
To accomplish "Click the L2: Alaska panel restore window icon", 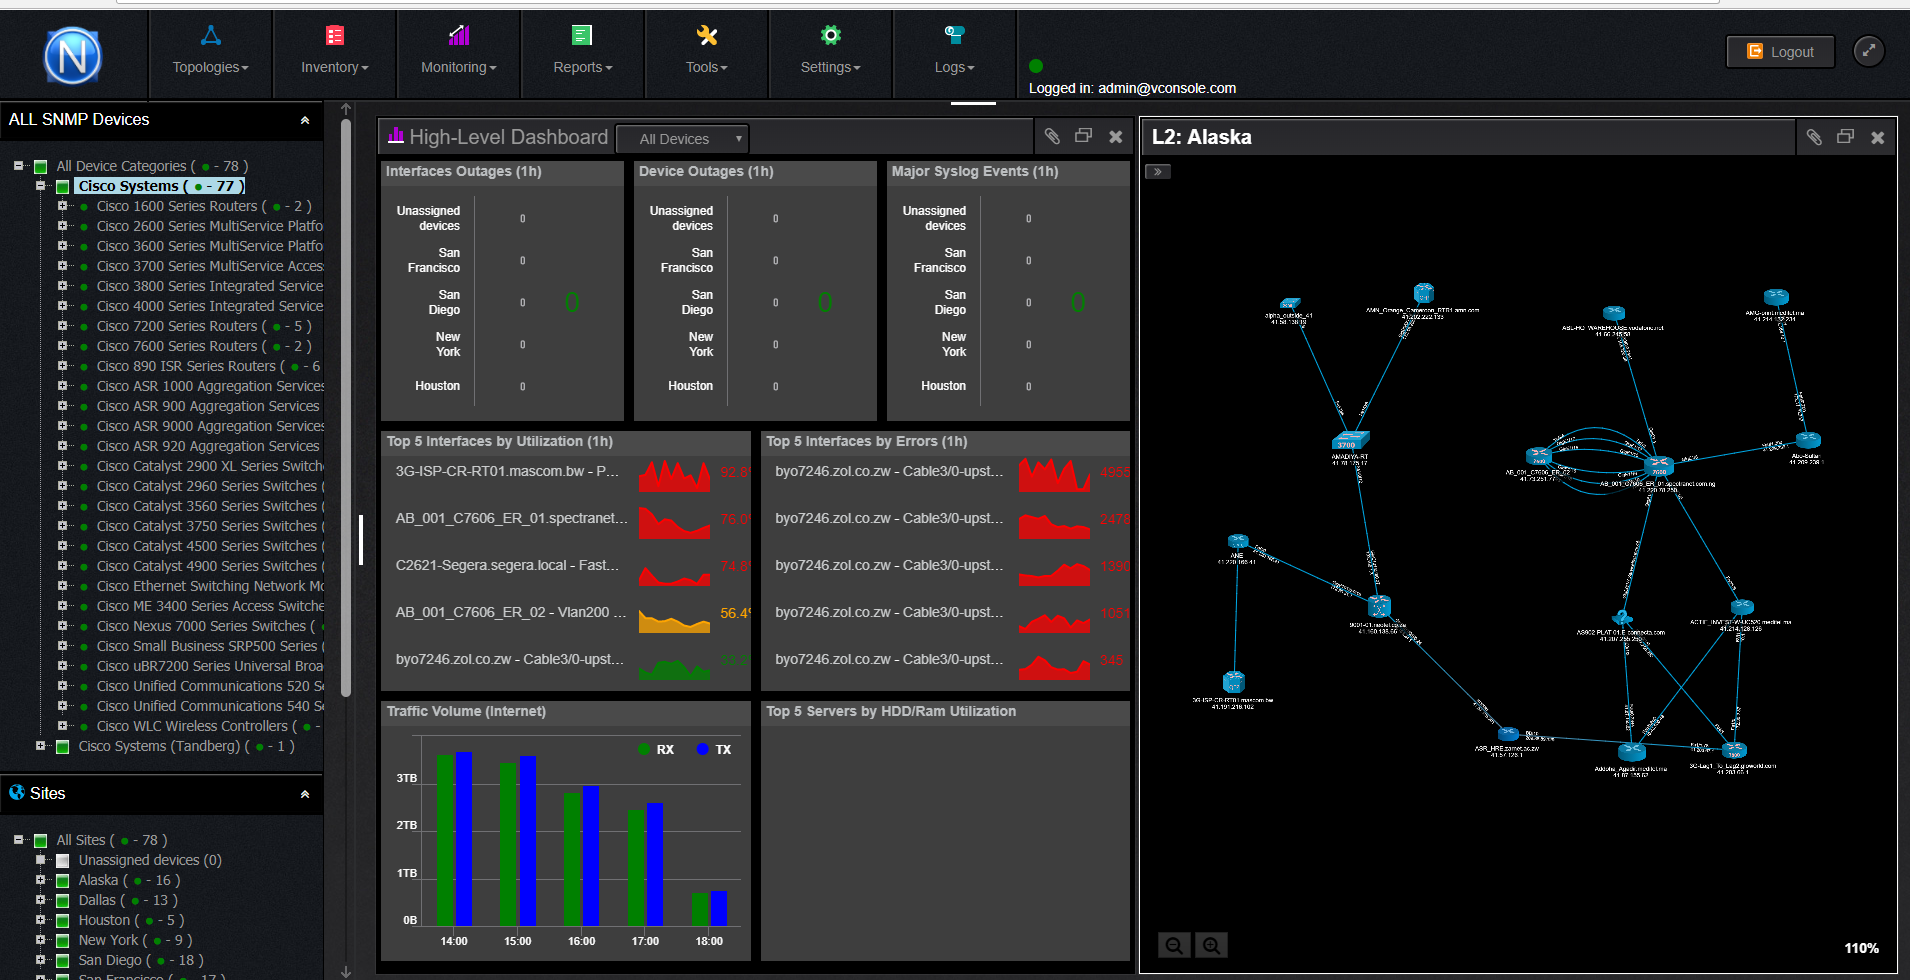I will 1845,137.
